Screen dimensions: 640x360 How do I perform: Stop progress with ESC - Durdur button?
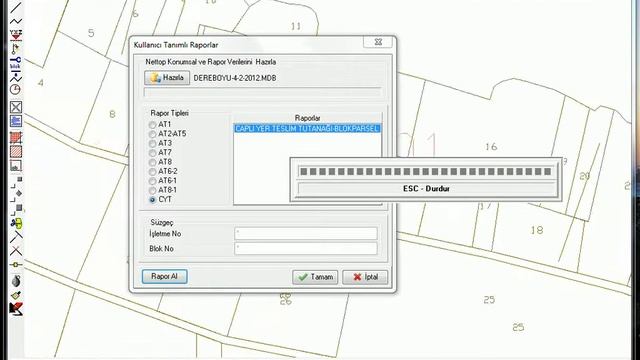426,189
